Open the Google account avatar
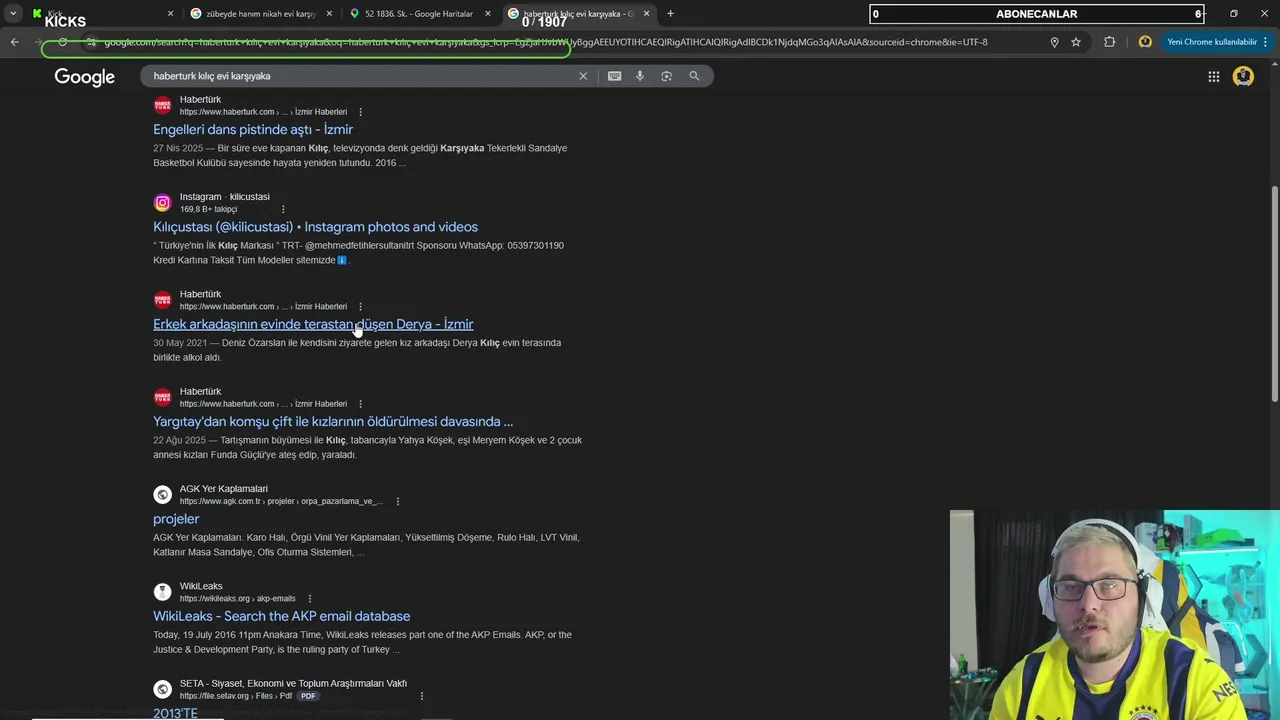The image size is (1280, 720). tap(1243, 77)
